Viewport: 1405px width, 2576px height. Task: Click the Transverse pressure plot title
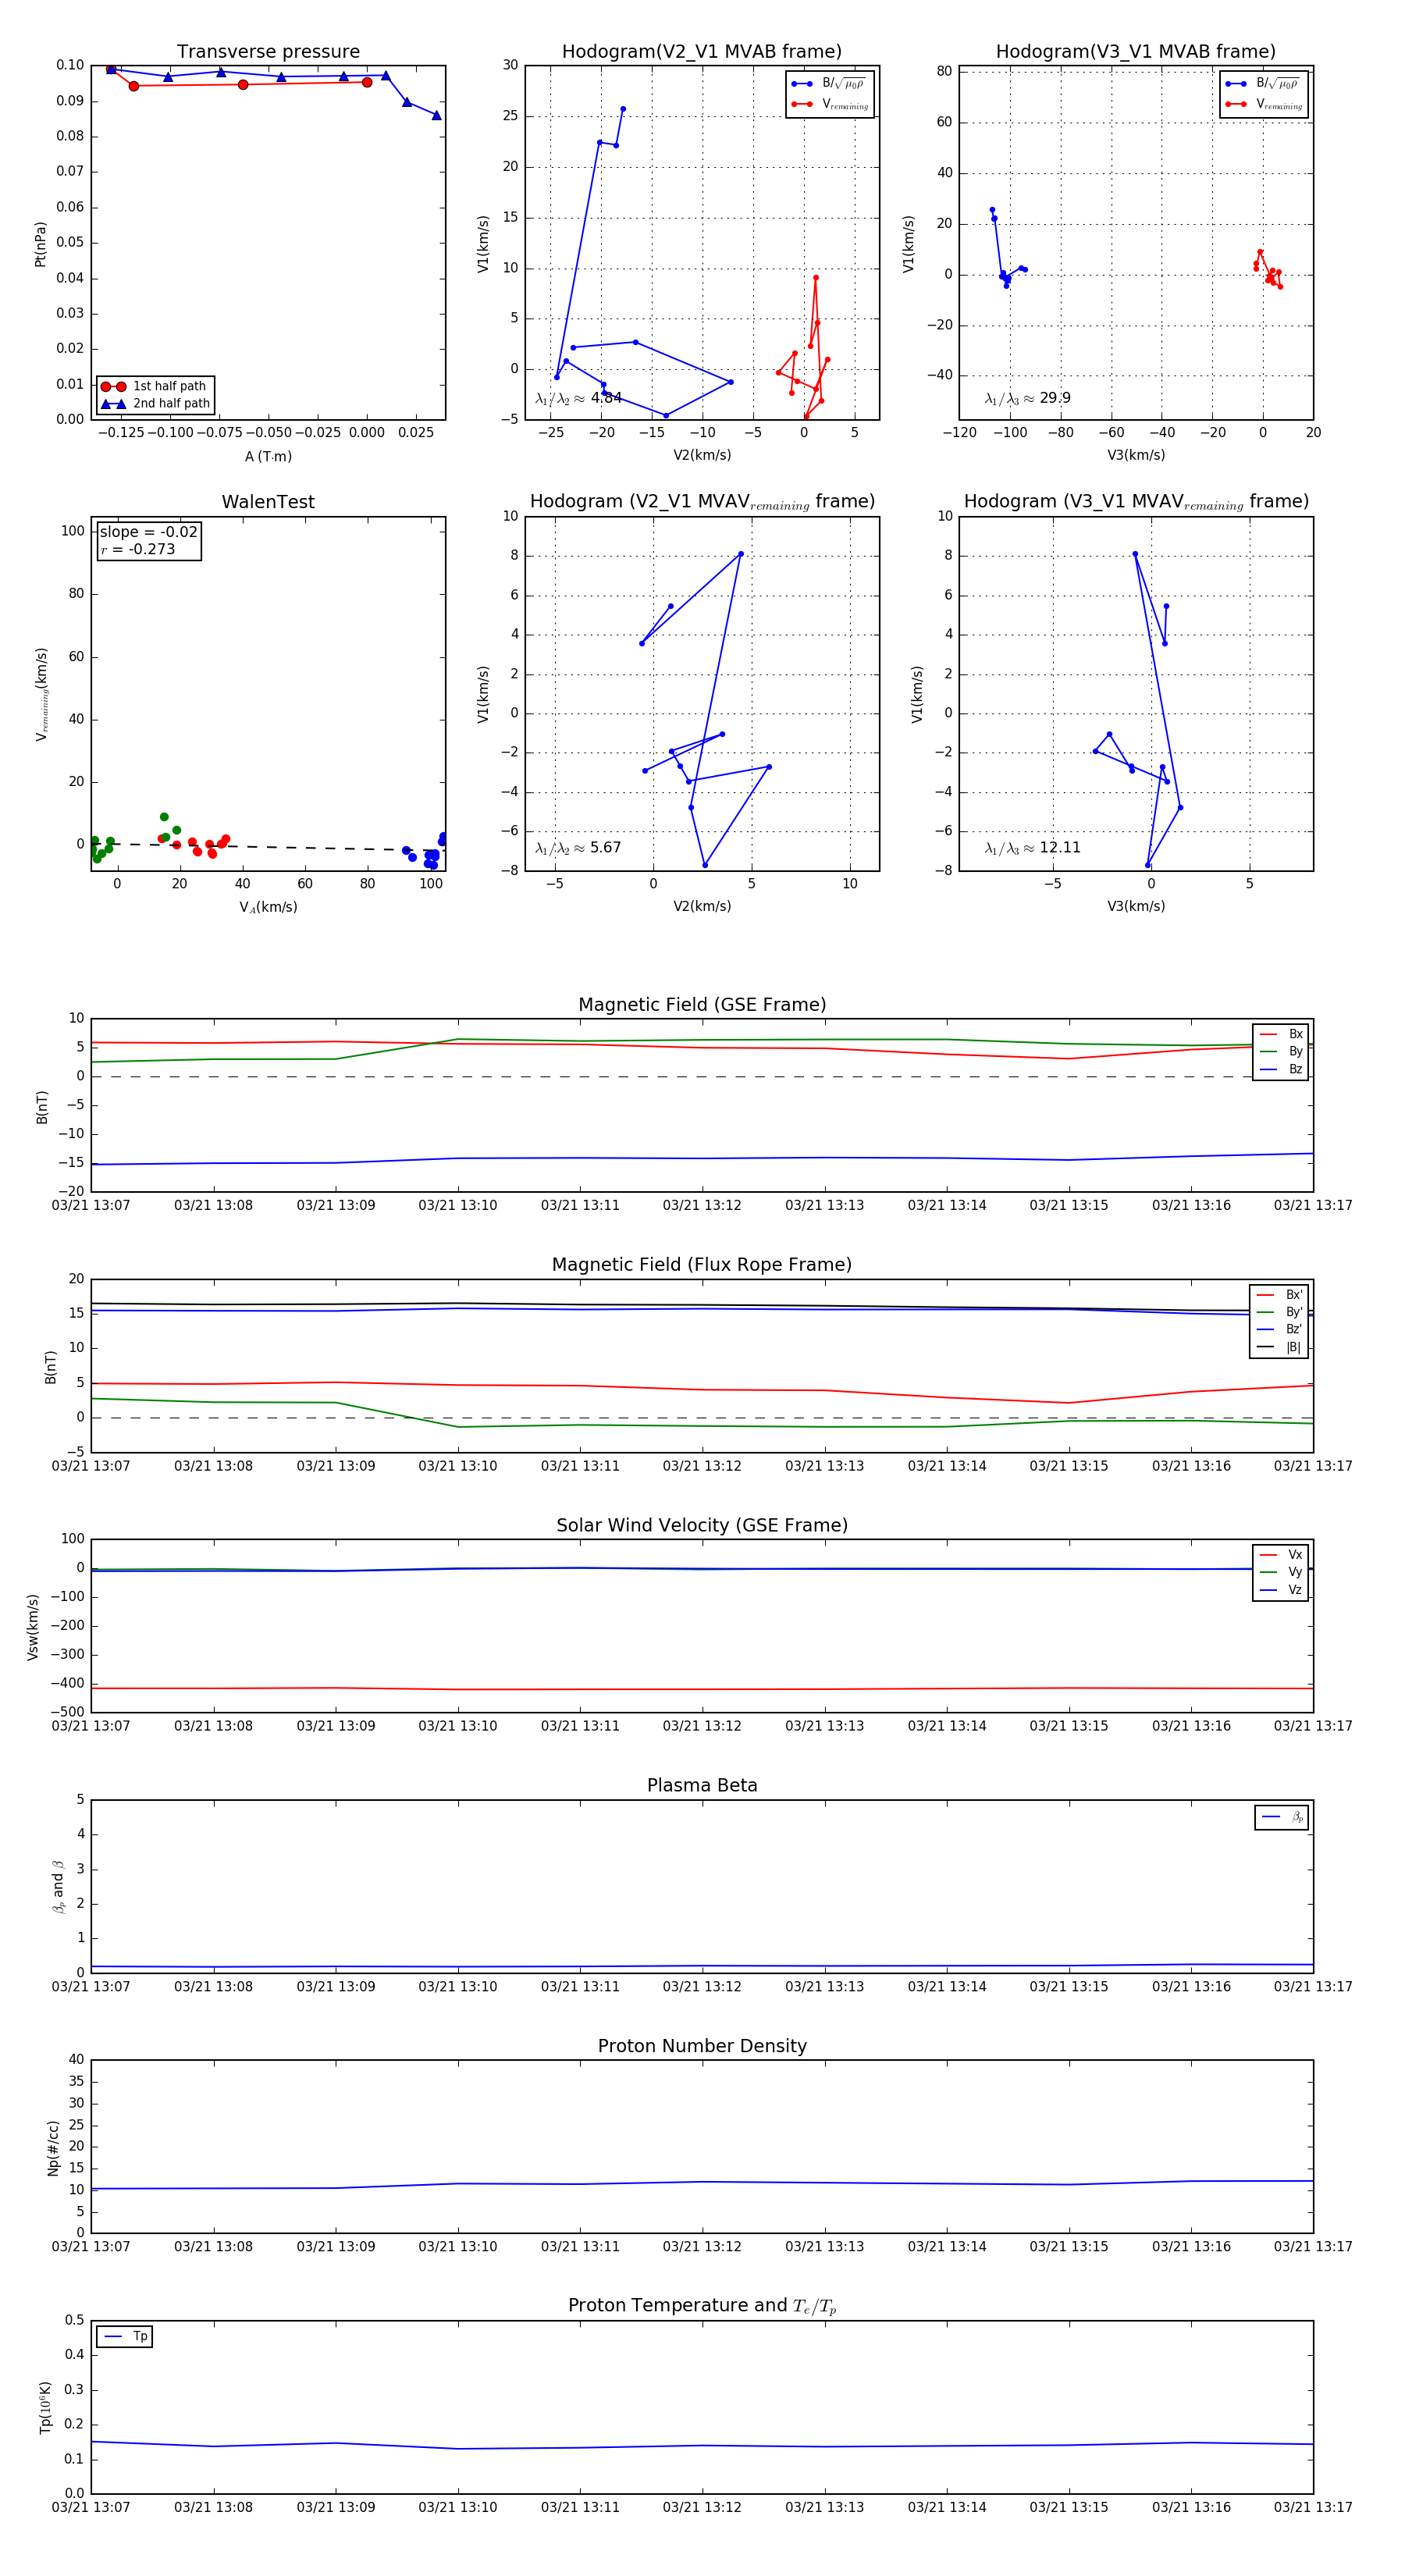(268, 52)
